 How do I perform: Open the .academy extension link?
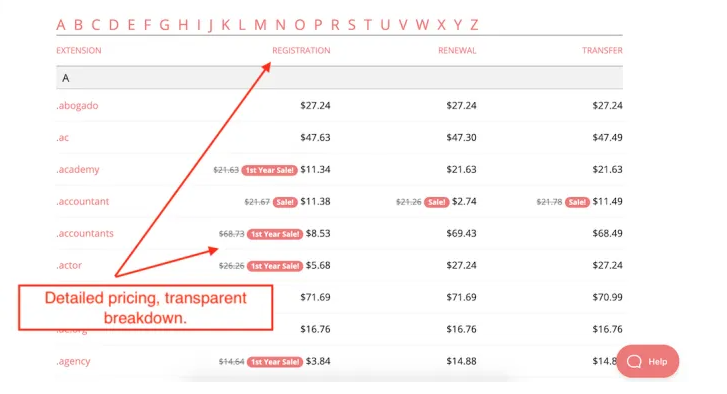tap(78, 170)
